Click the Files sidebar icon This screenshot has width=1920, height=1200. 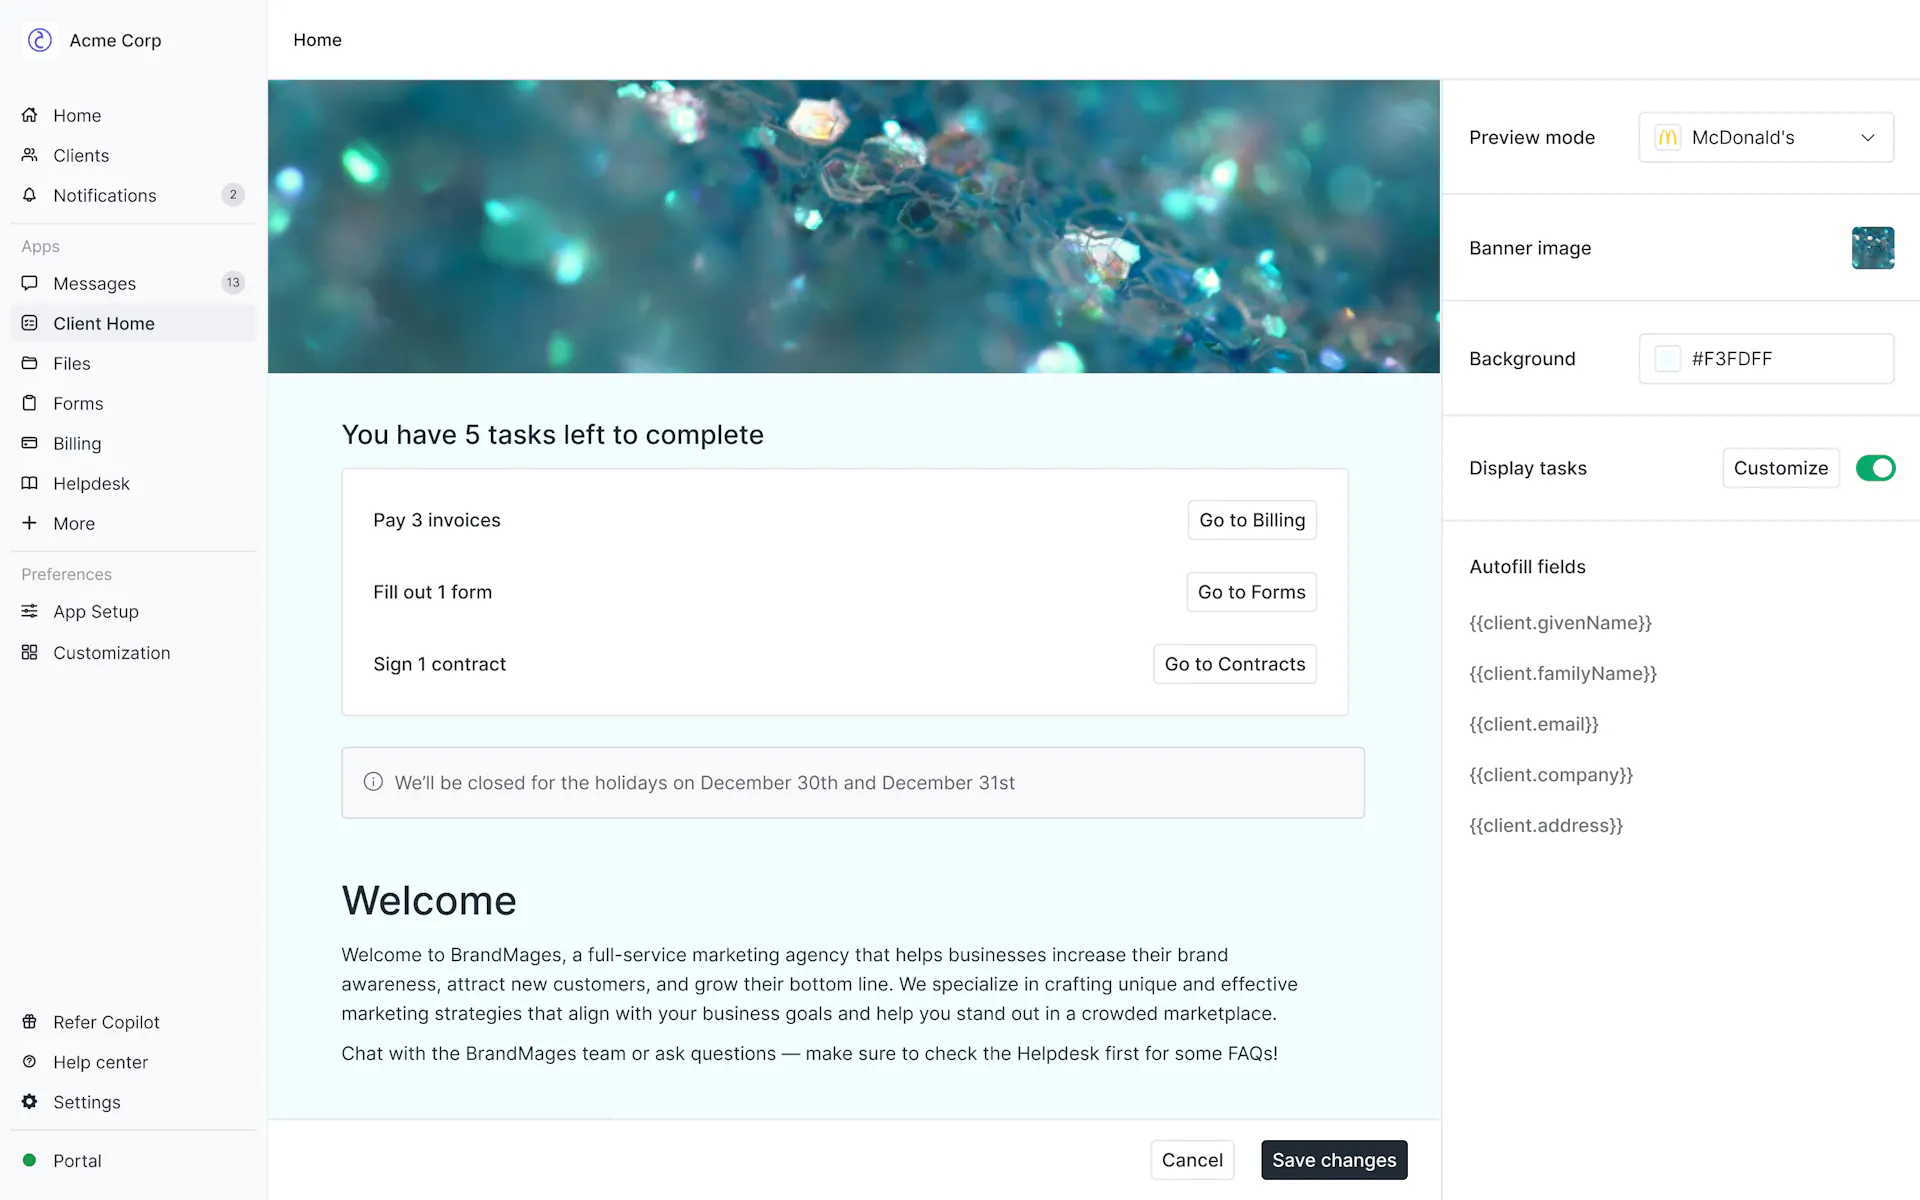30,364
